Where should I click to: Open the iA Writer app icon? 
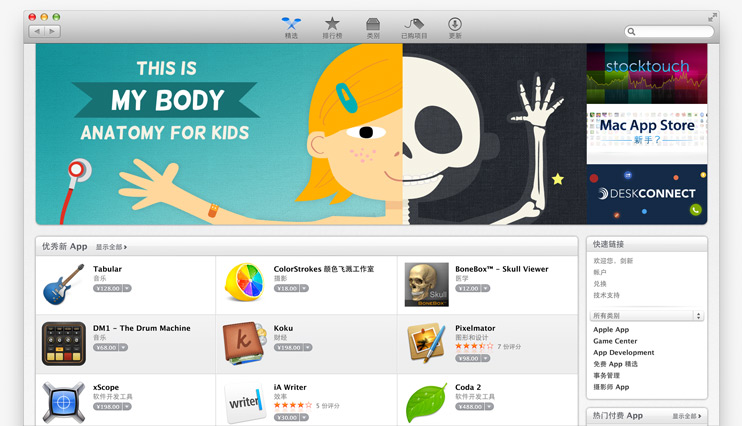tap(244, 403)
